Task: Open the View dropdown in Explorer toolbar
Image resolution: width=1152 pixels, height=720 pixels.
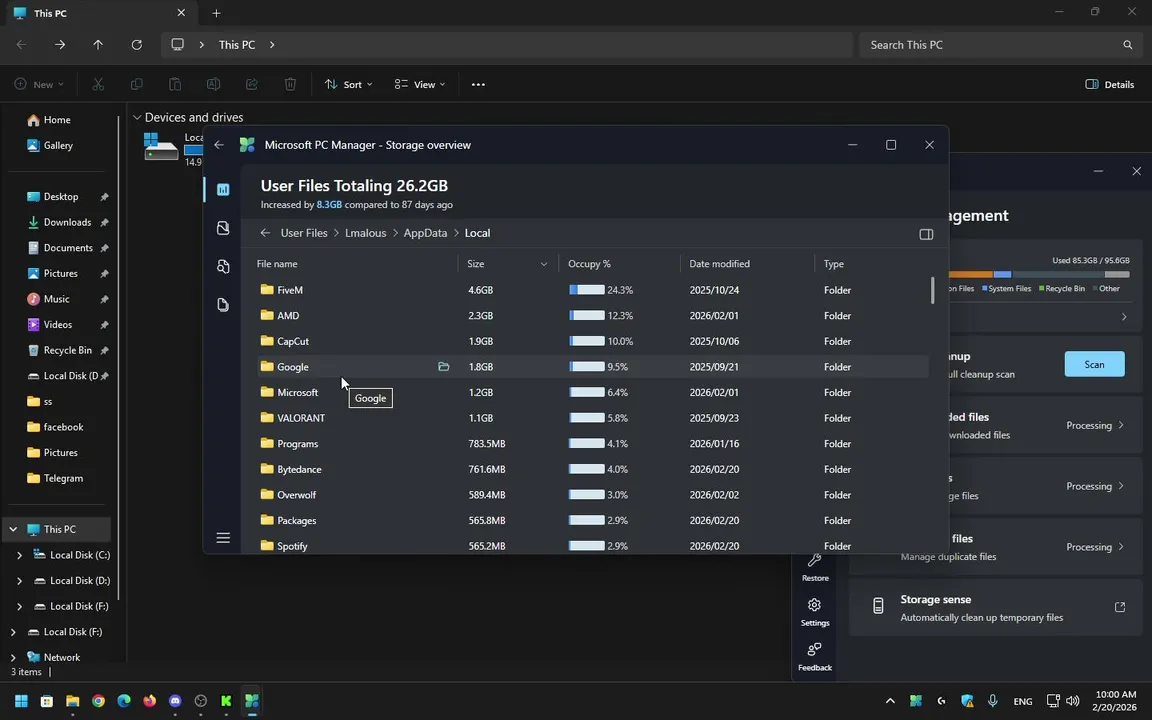Action: (420, 84)
